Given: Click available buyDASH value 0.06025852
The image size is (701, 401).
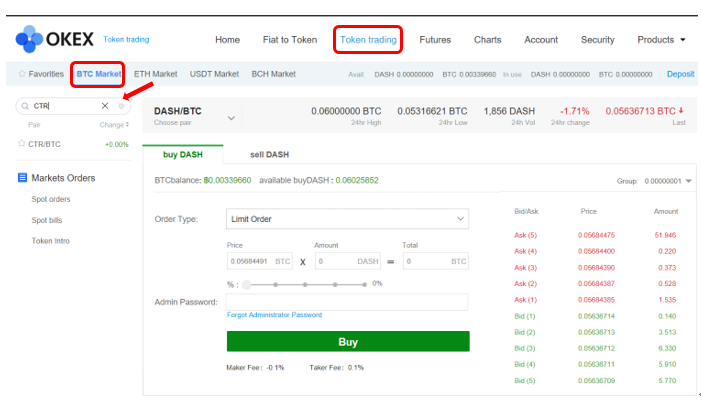Looking at the screenshot, I should click(357, 180).
